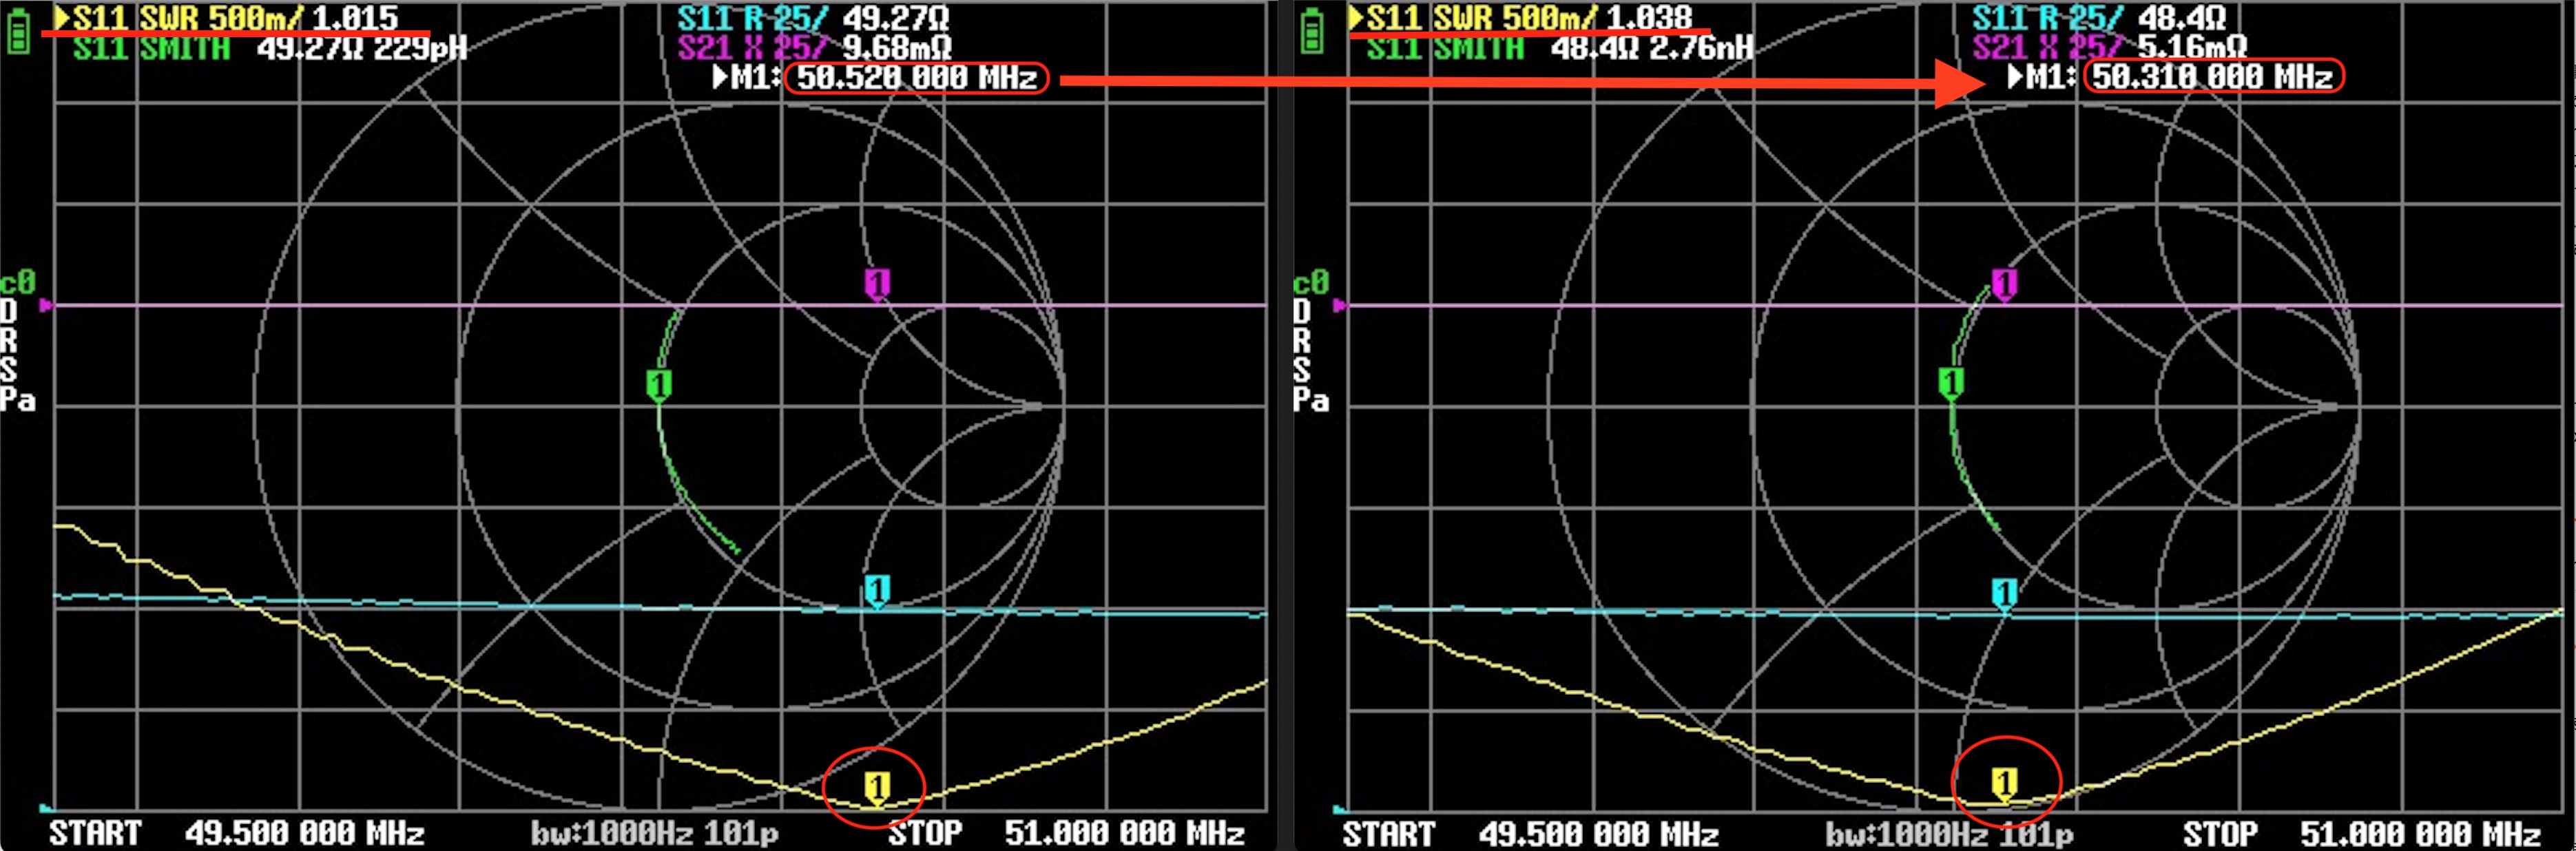Viewport: 2576px width, 851px height.
Task: Select S21 X trace reading 9.68mΩ
Action: tap(814, 47)
